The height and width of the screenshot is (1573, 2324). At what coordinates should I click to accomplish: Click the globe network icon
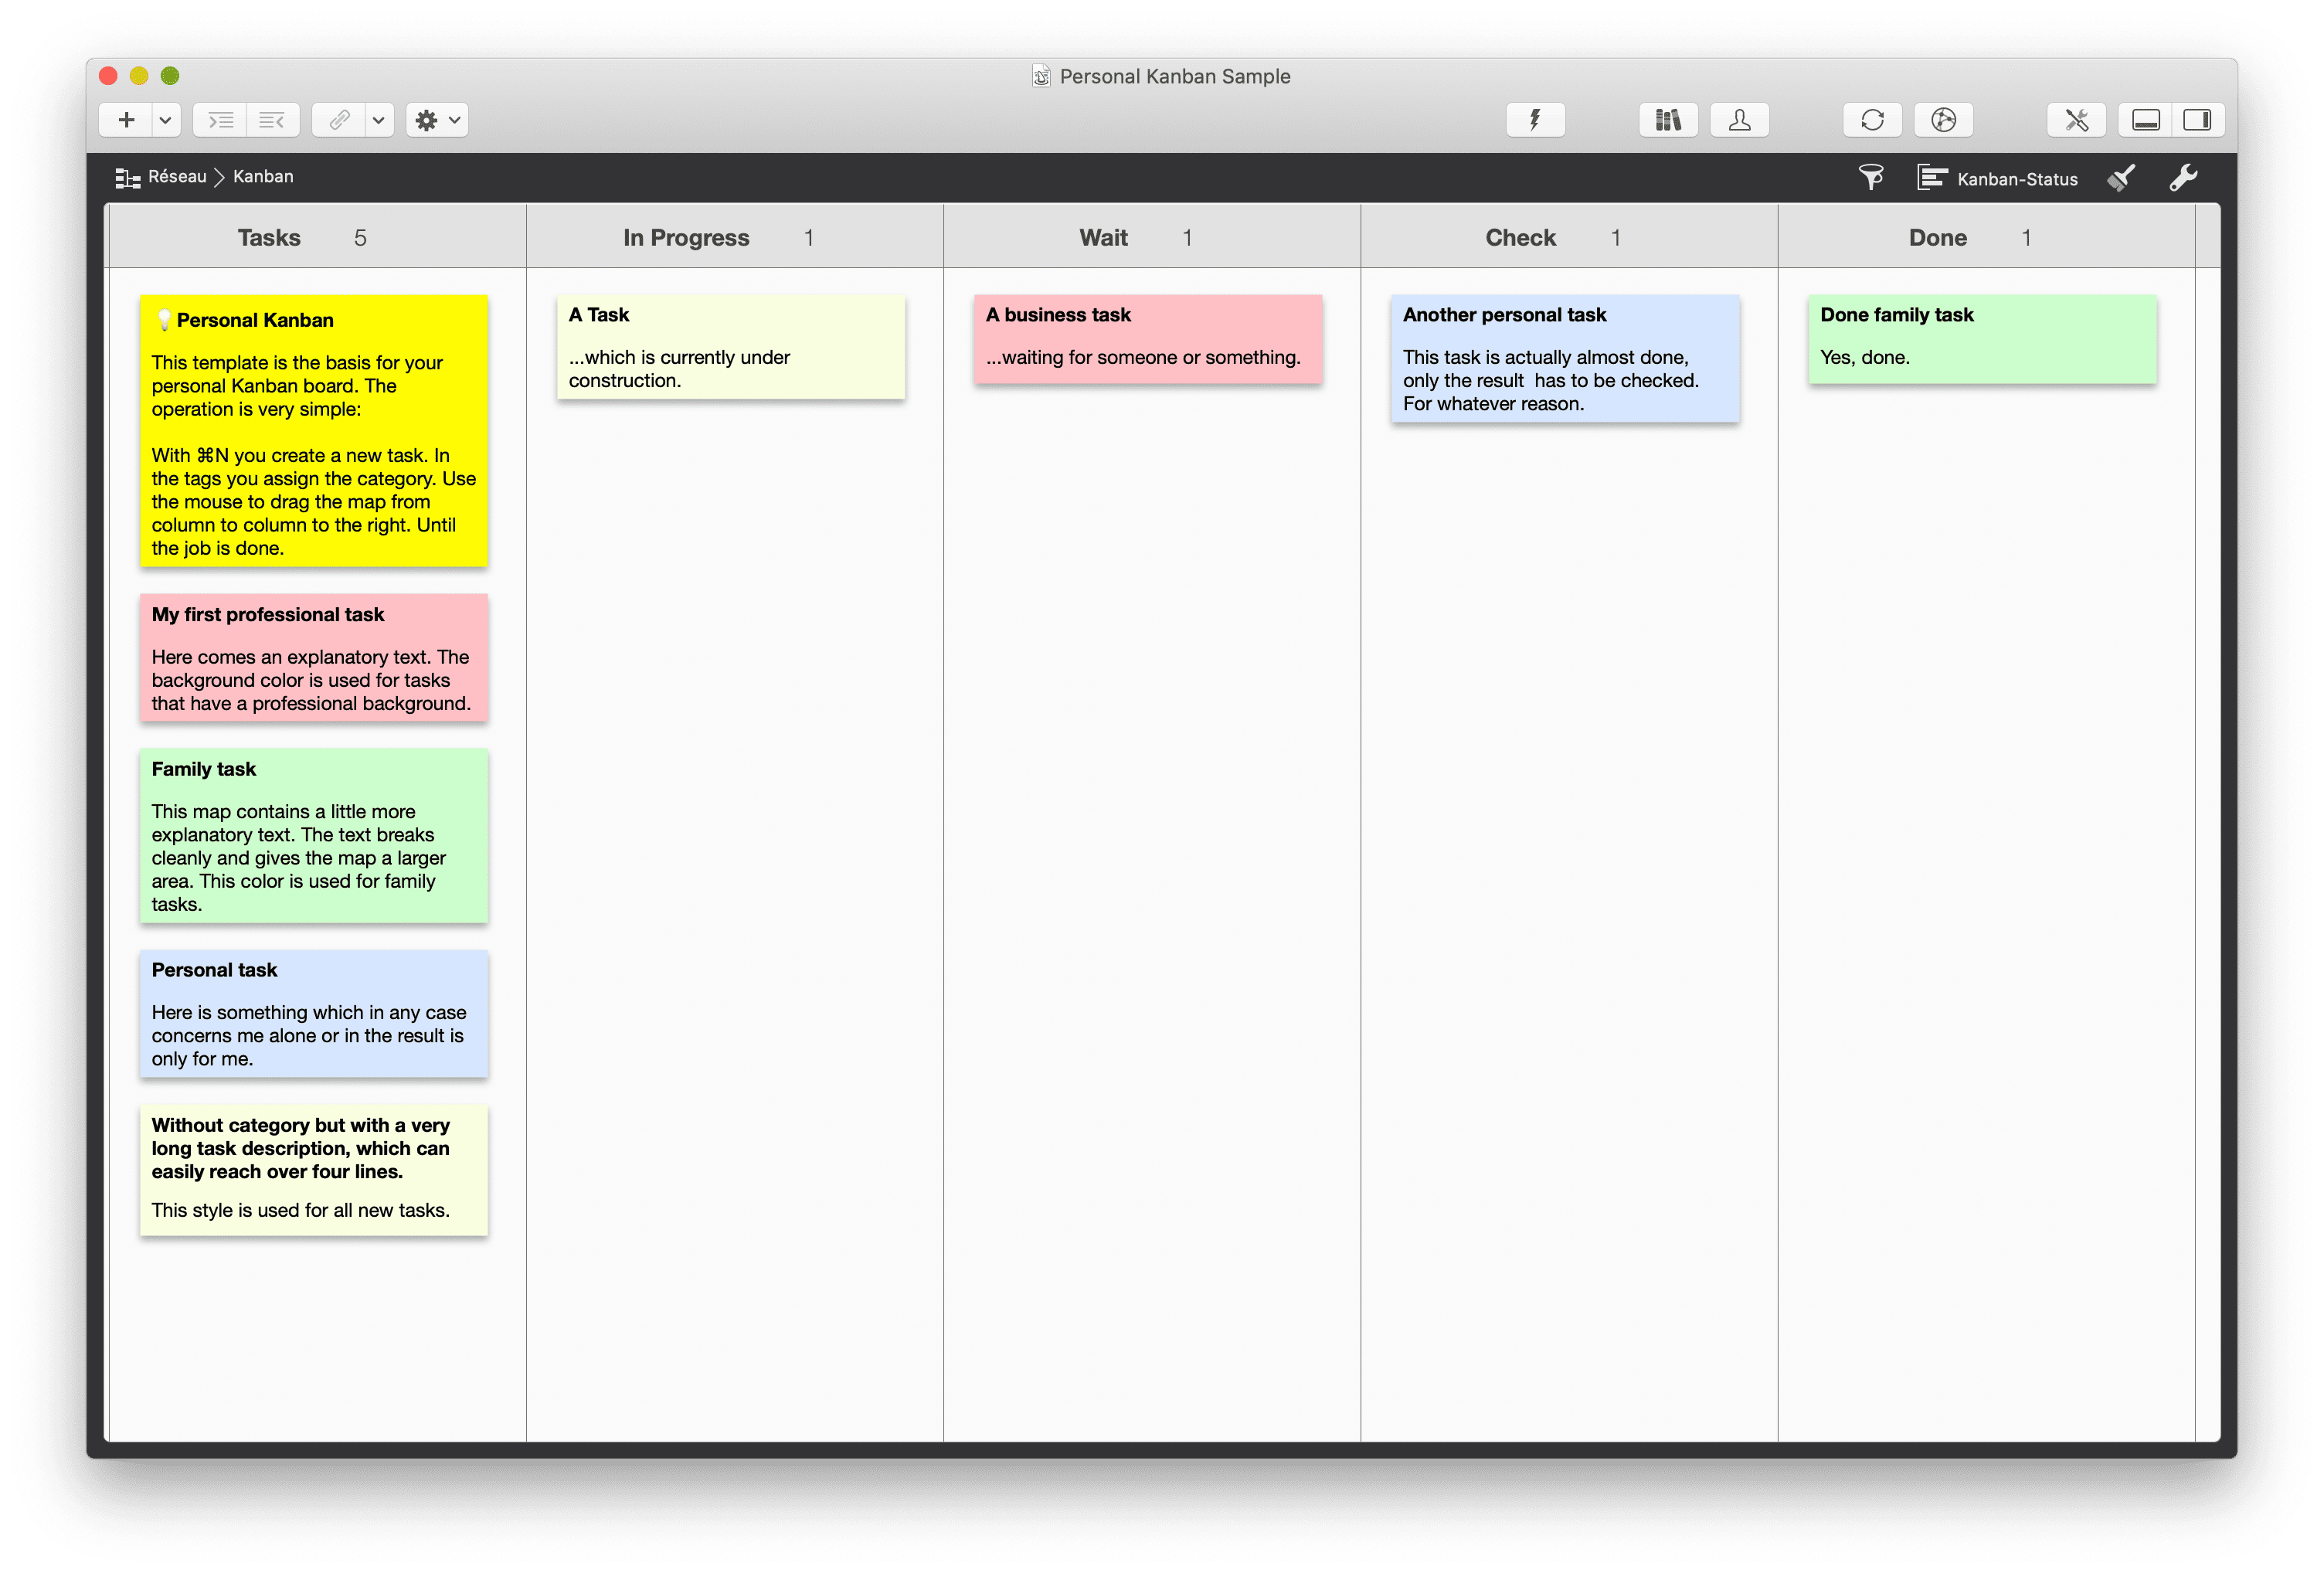(1944, 119)
